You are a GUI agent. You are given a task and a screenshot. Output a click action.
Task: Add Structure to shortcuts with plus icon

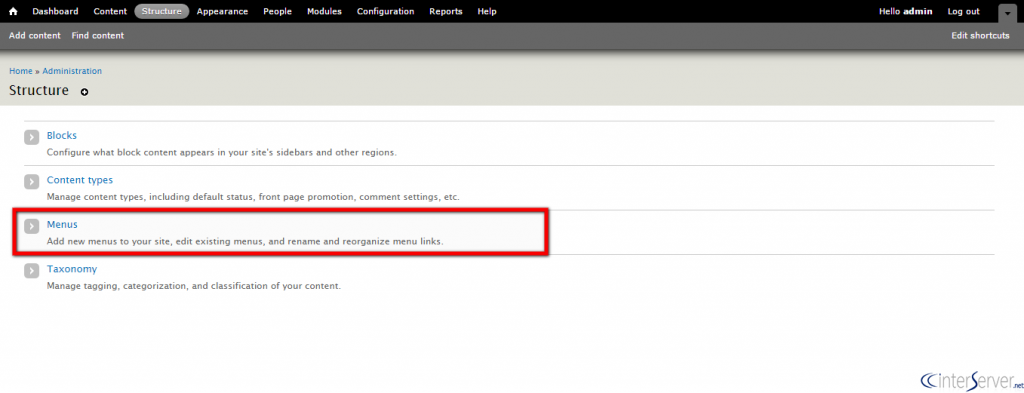84,92
